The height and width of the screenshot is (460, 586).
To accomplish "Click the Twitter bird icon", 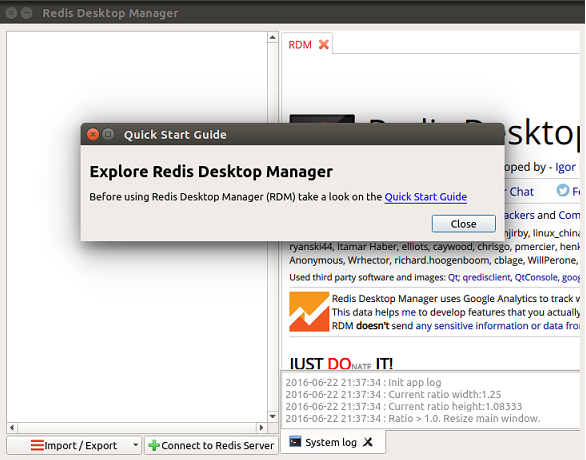I will (x=562, y=190).
